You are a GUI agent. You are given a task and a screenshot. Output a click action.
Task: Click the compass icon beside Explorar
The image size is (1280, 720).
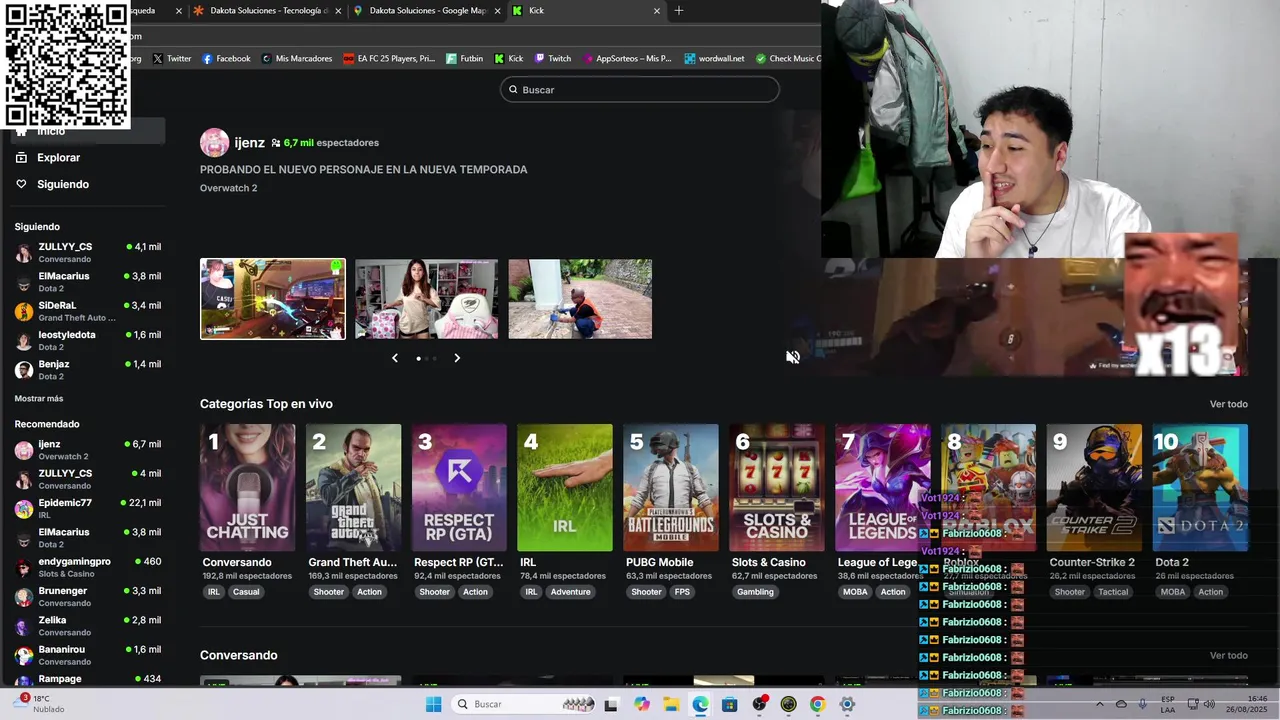click(x=21, y=157)
